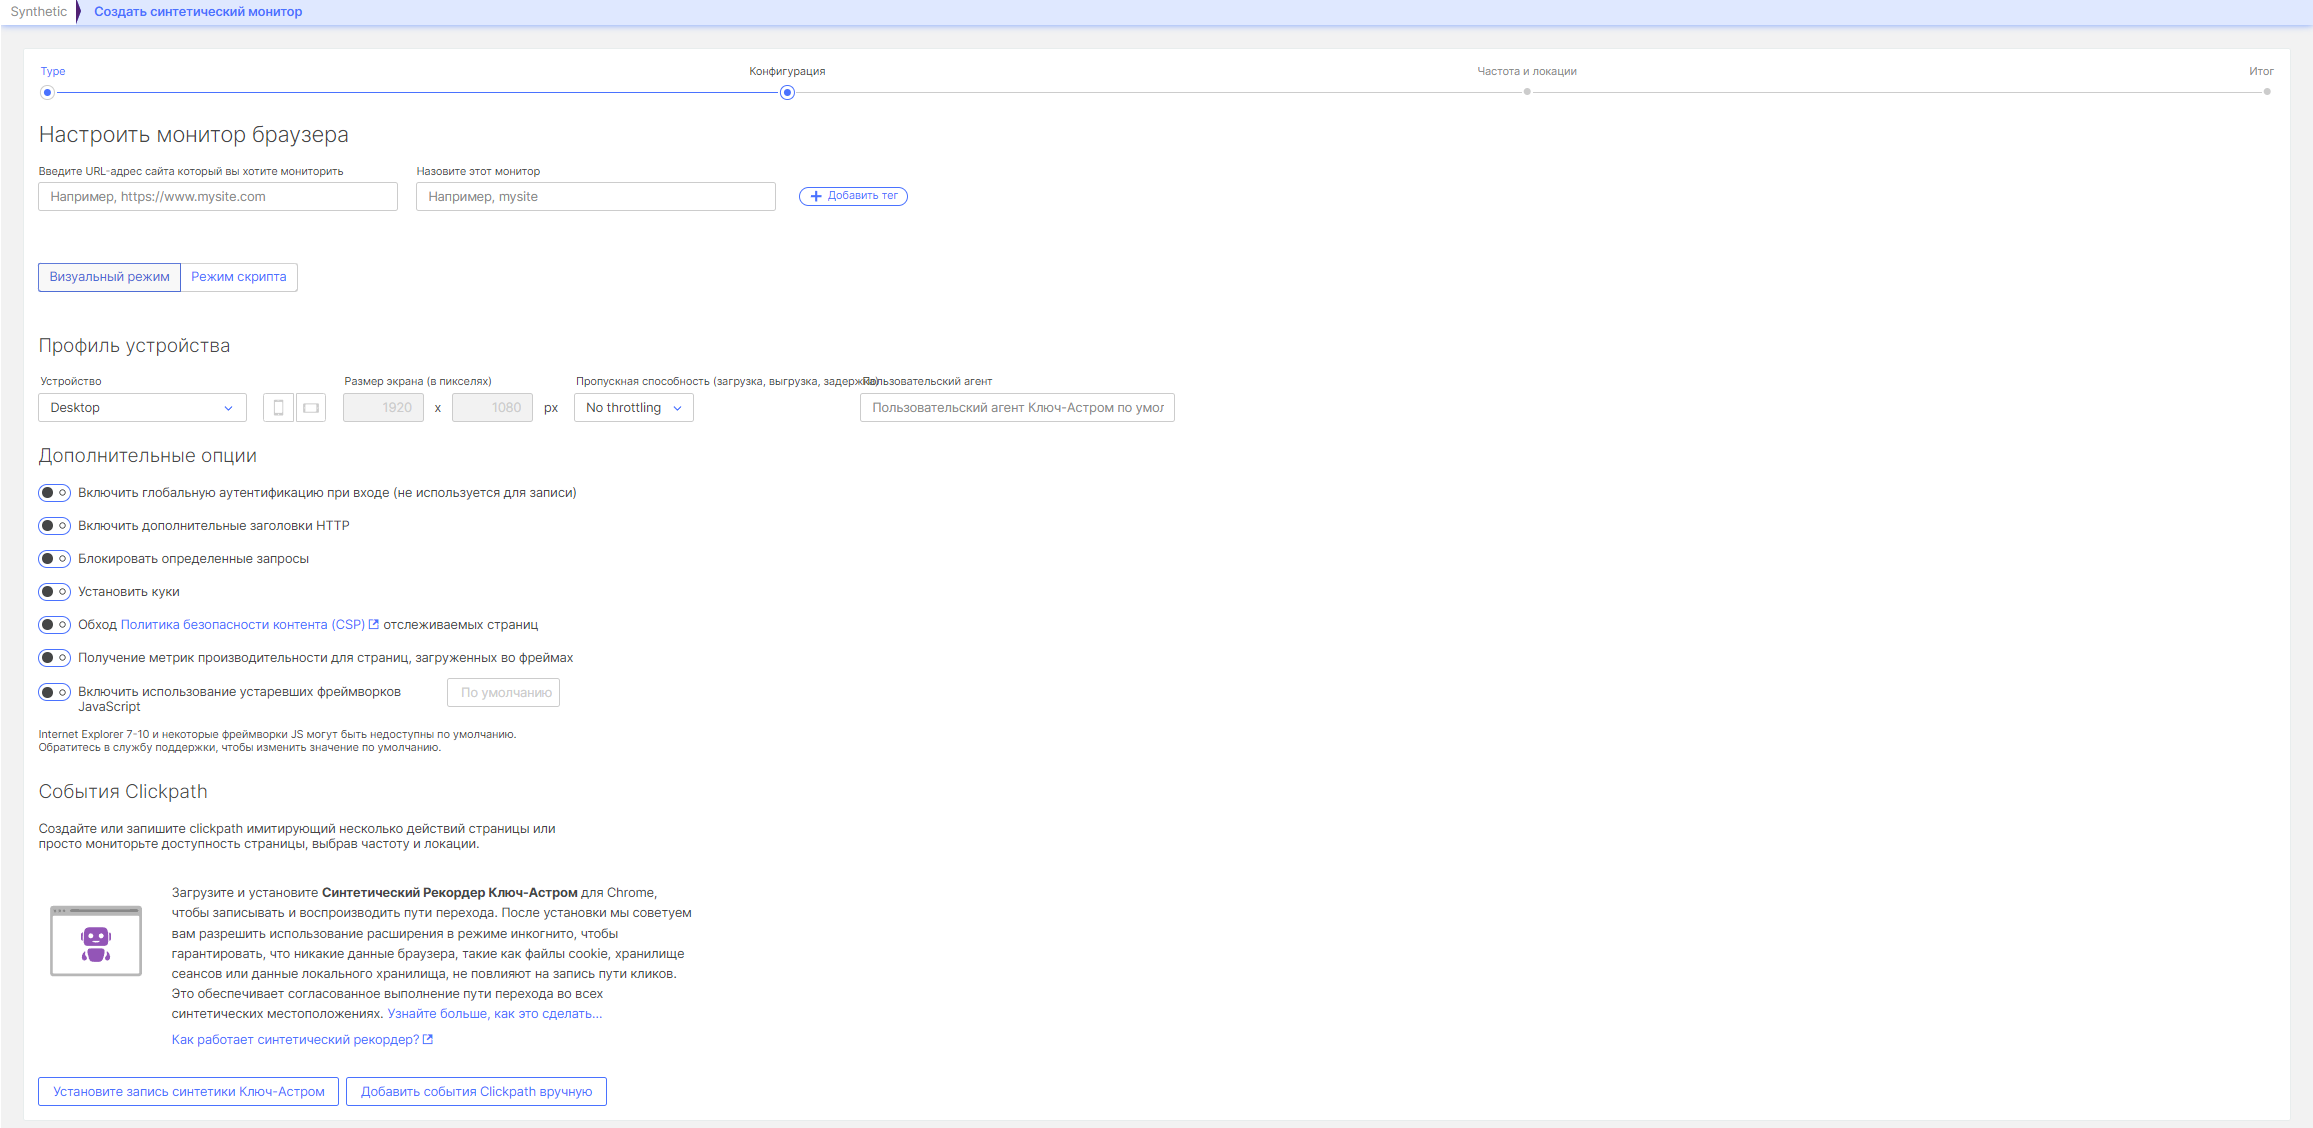The width and height of the screenshot is (2313, 1128).
Task: Click Добавить события Clickpath вручную button
Action: [x=476, y=1092]
